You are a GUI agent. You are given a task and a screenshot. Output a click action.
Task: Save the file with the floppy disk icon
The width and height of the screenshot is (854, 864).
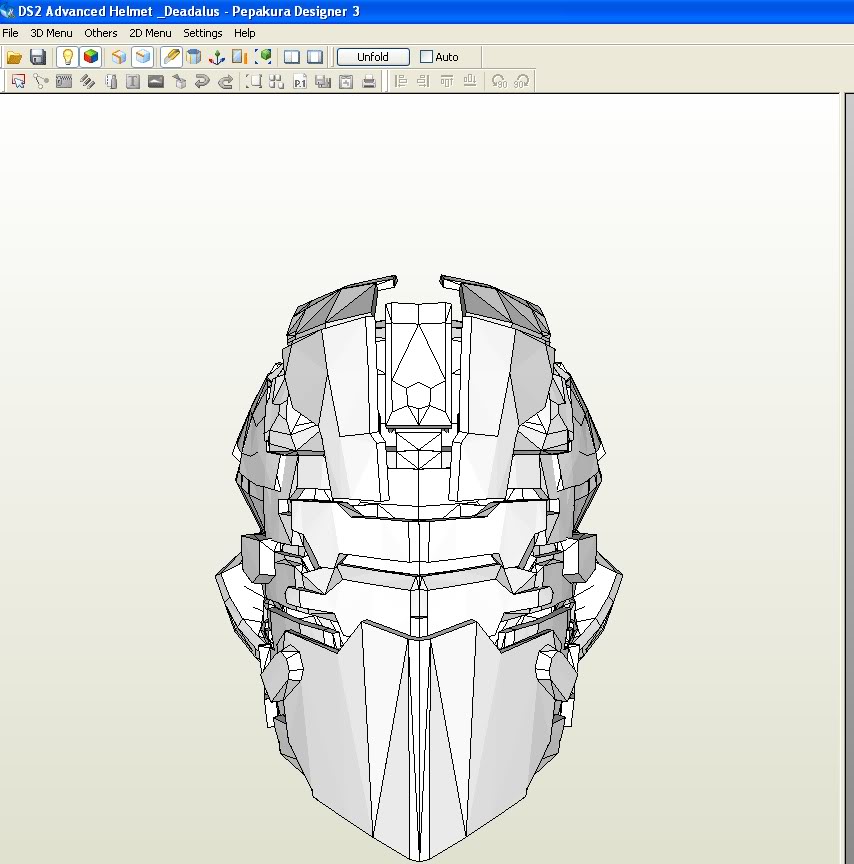click(37, 57)
